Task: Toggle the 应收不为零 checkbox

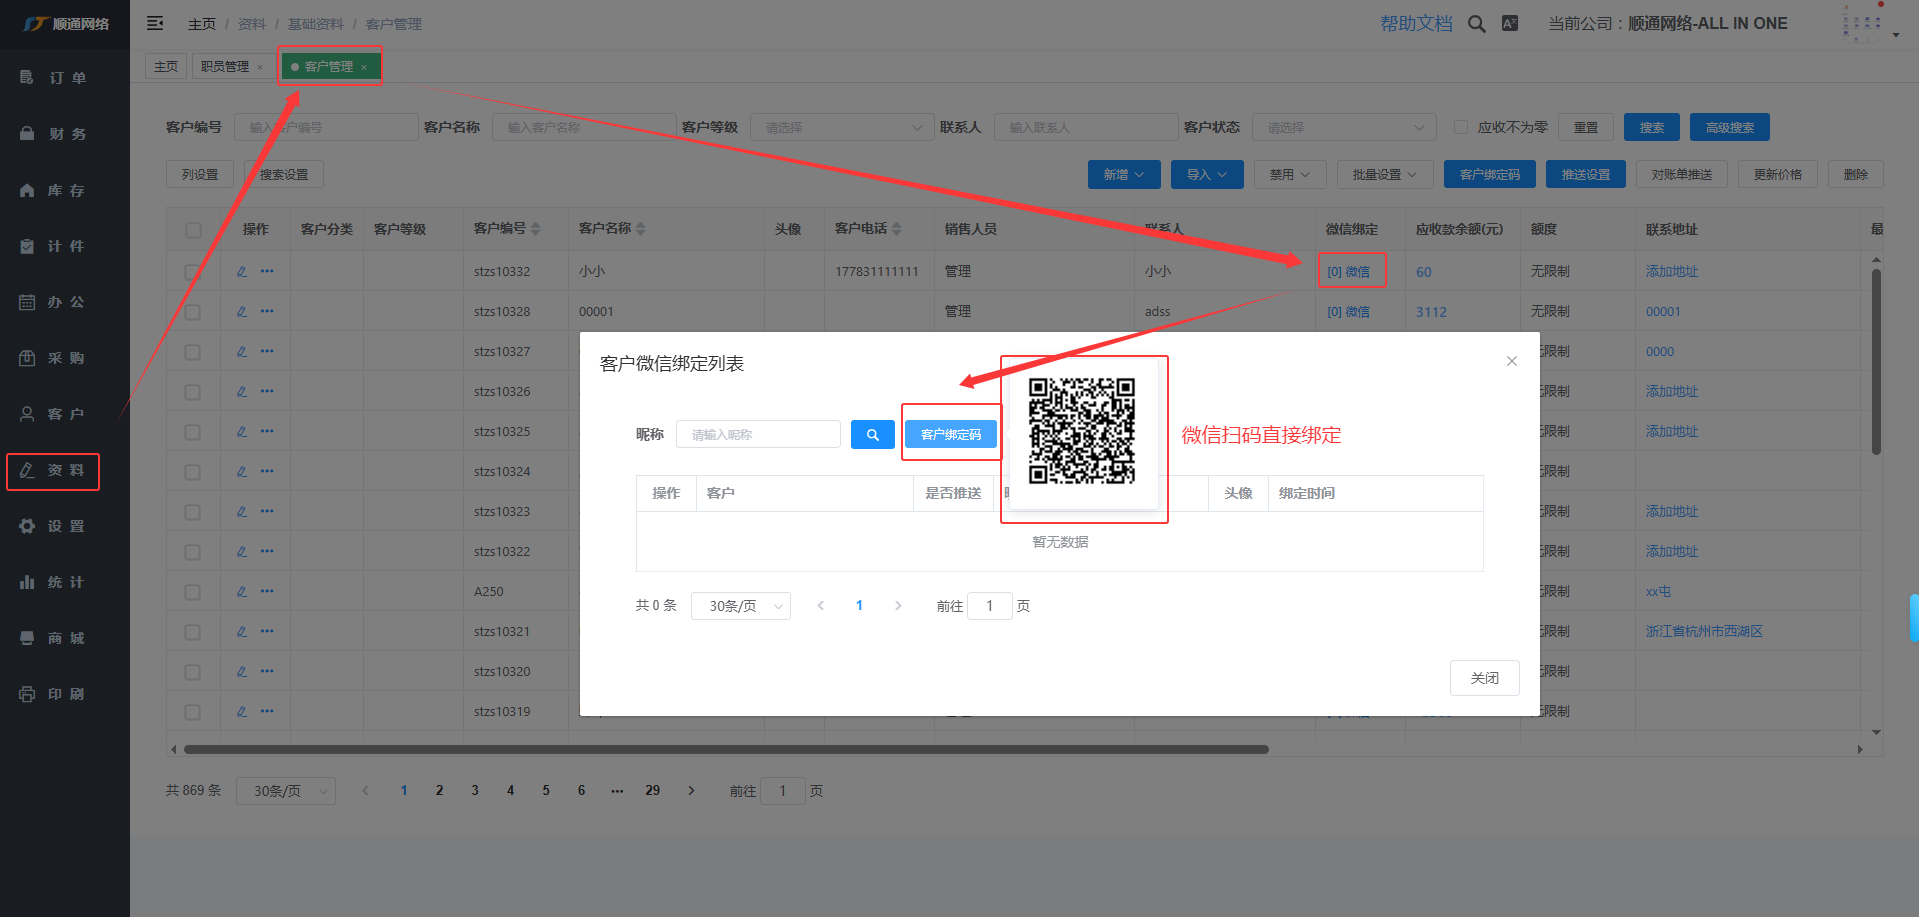Action: click(1461, 127)
